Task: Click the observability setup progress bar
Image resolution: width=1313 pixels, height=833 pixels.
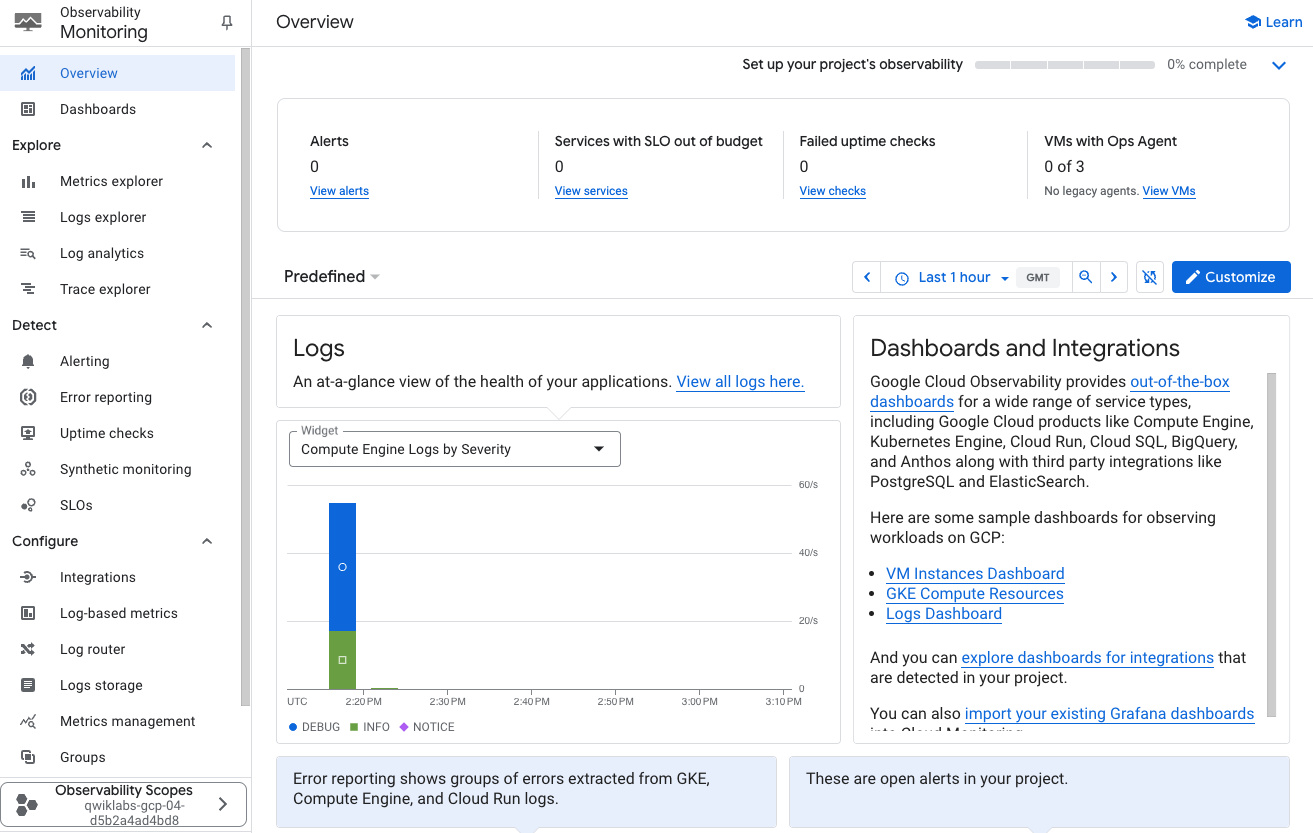Action: (1064, 64)
